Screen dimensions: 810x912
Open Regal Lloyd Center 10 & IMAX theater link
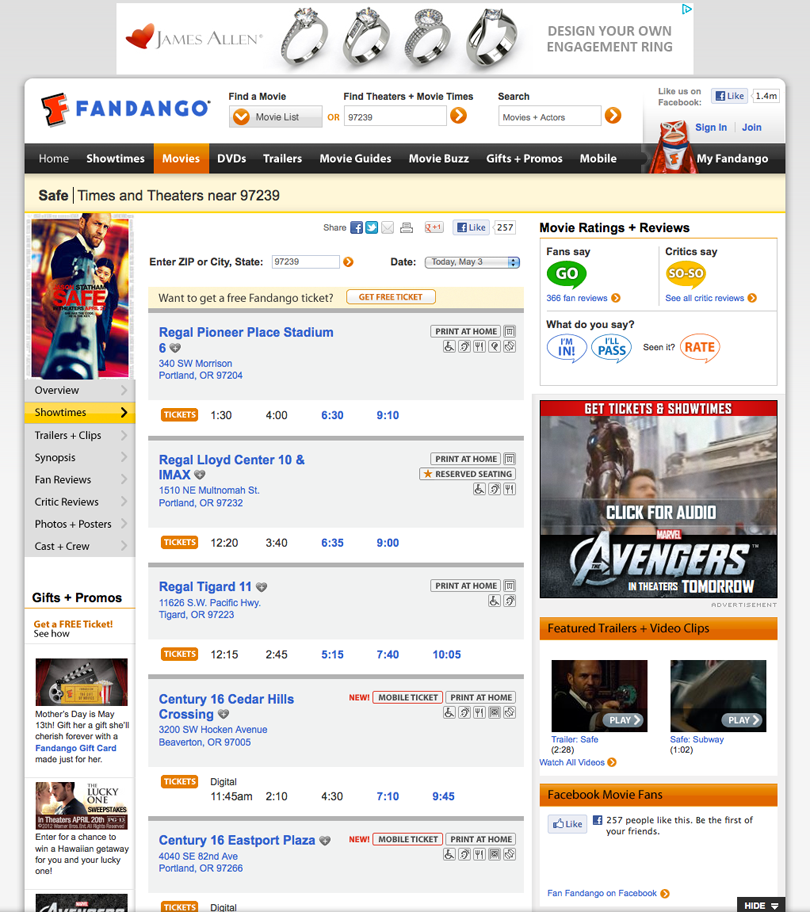[231, 467]
